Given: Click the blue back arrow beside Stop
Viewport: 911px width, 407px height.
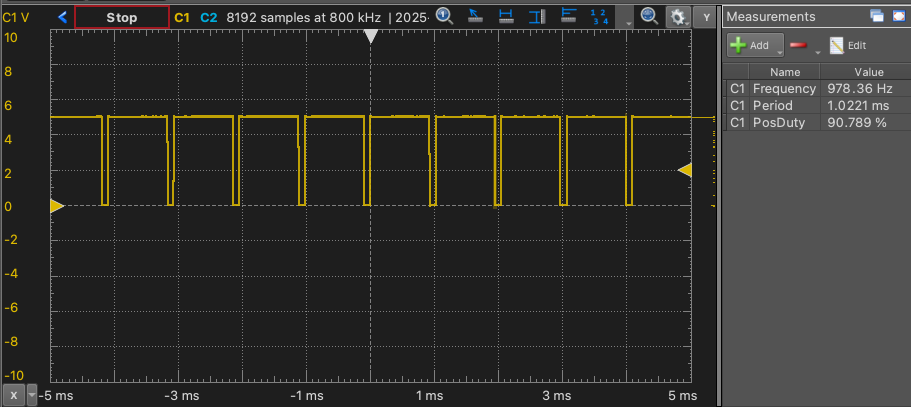Looking at the screenshot, I should [x=63, y=17].
